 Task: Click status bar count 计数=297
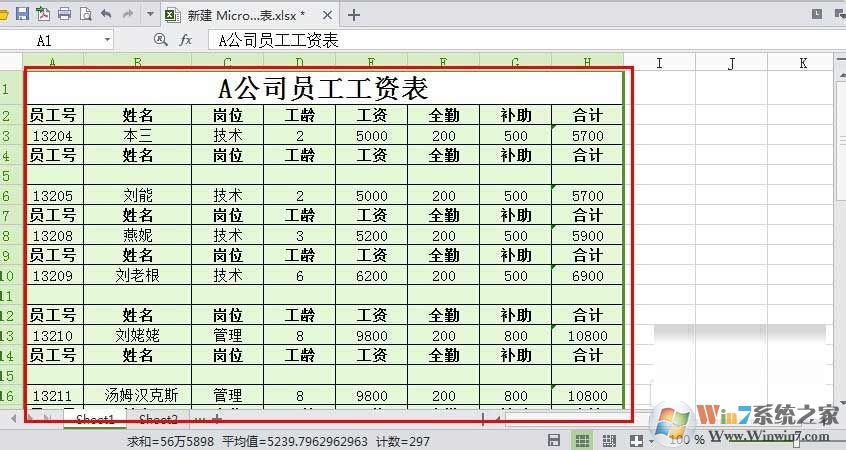pyautogui.click(x=402, y=441)
